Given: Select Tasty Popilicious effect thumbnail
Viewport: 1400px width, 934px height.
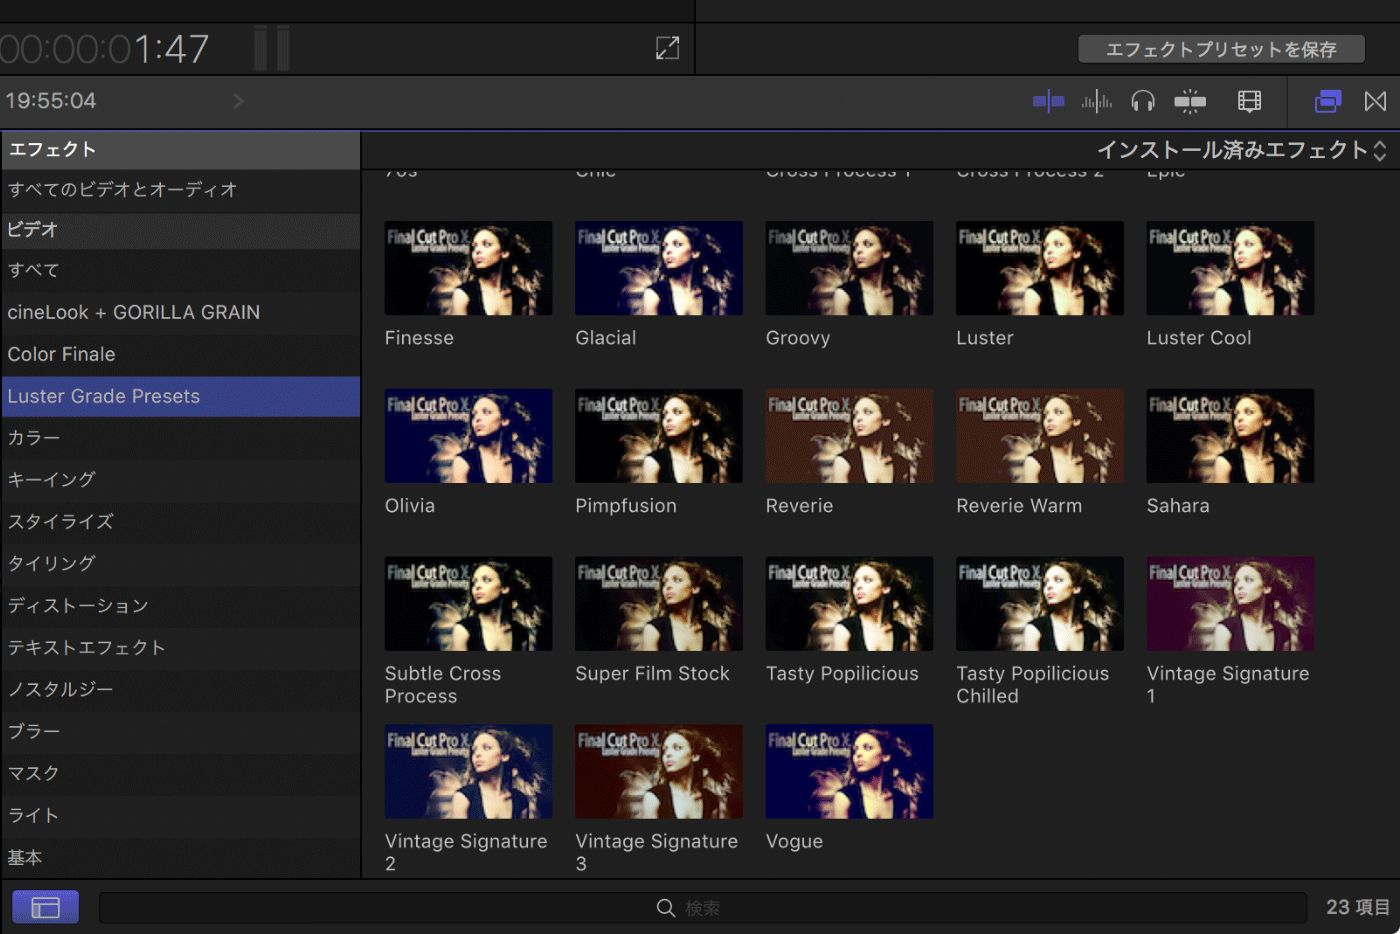Looking at the screenshot, I should [849, 604].
